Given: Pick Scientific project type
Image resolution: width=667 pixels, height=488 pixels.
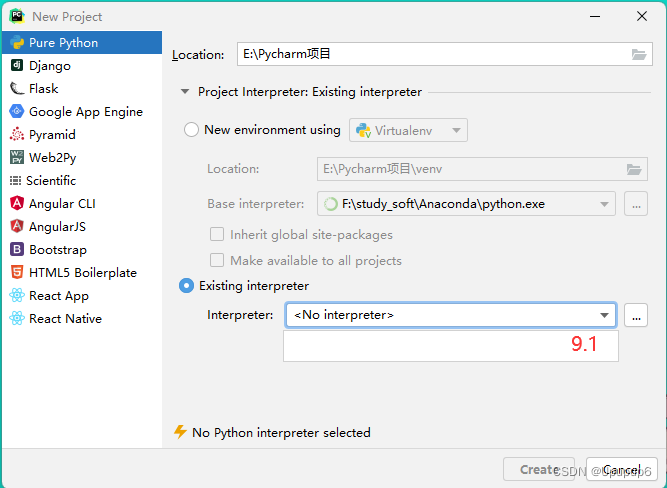Looking at the screenshot, I should [82, 180].
